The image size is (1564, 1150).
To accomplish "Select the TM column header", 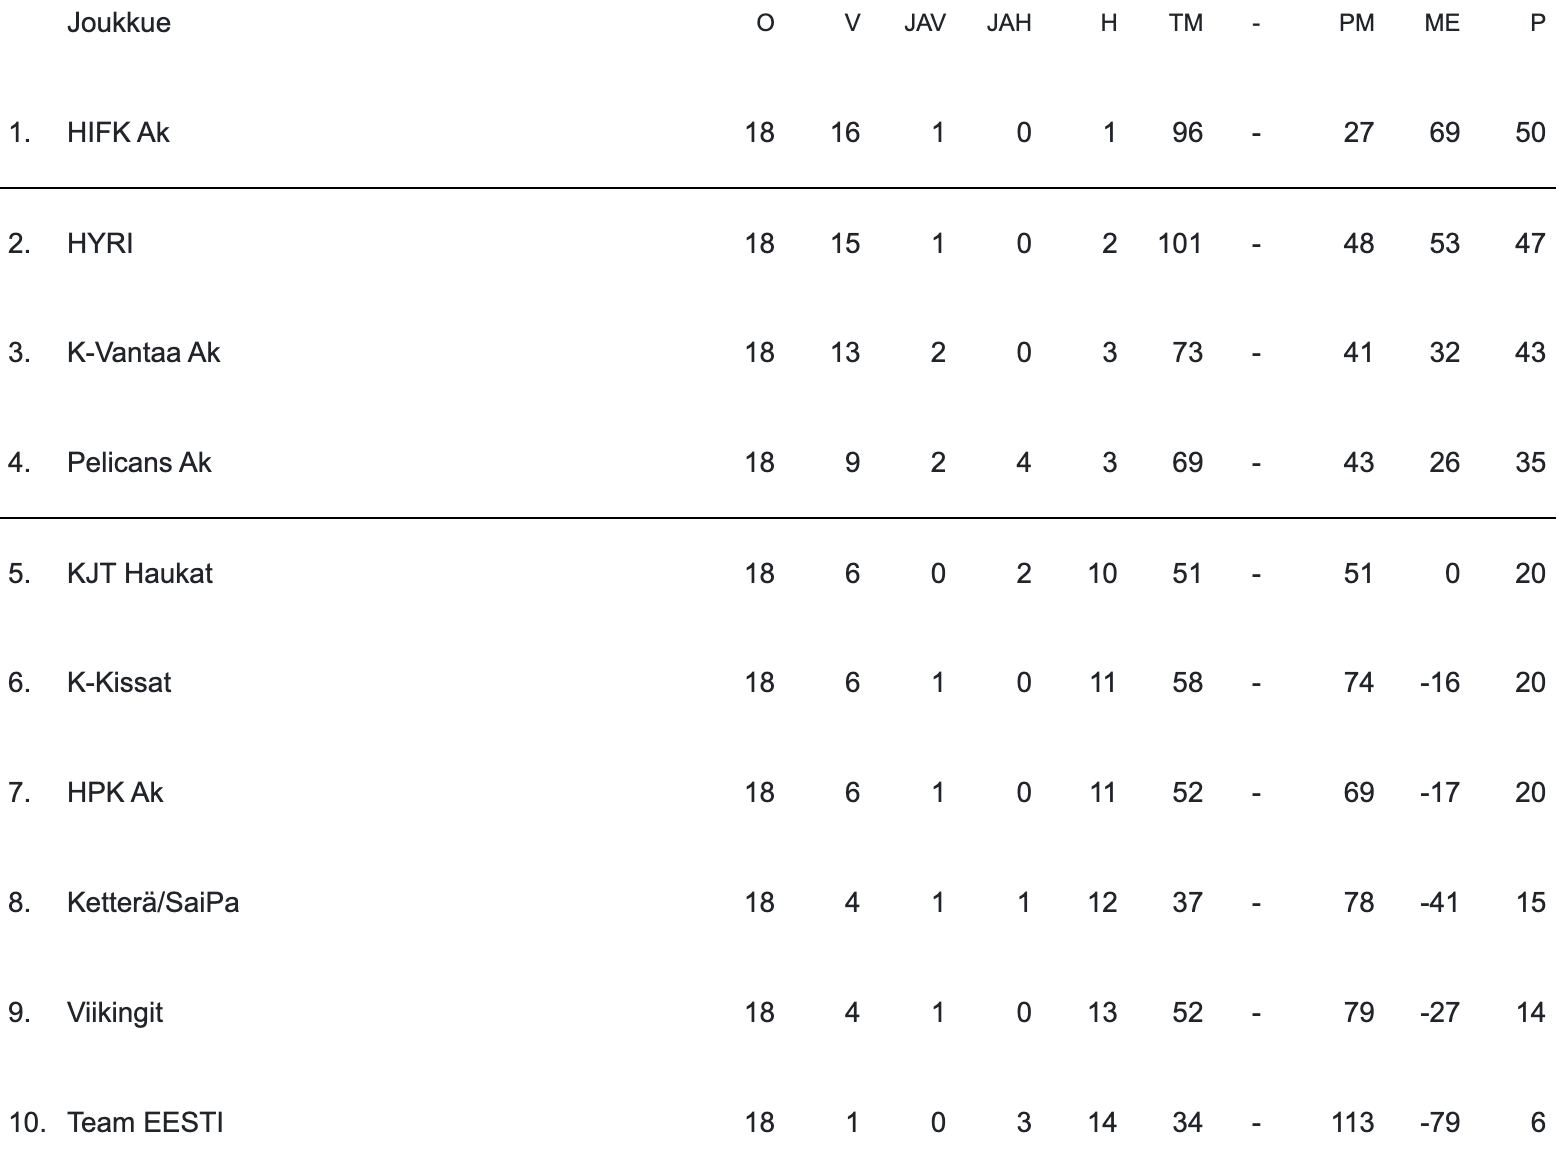I will click(1186, 23).
